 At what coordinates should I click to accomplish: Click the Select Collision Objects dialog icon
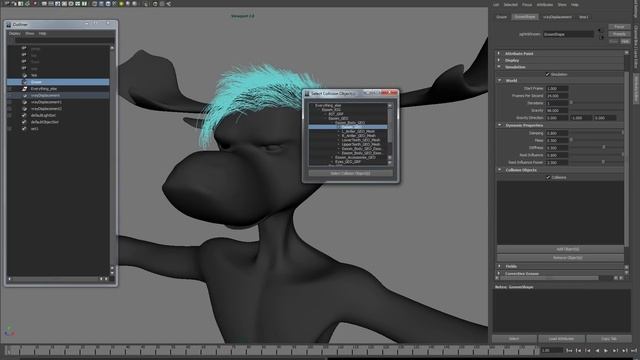pyautogui.click(x=307, y=93)
